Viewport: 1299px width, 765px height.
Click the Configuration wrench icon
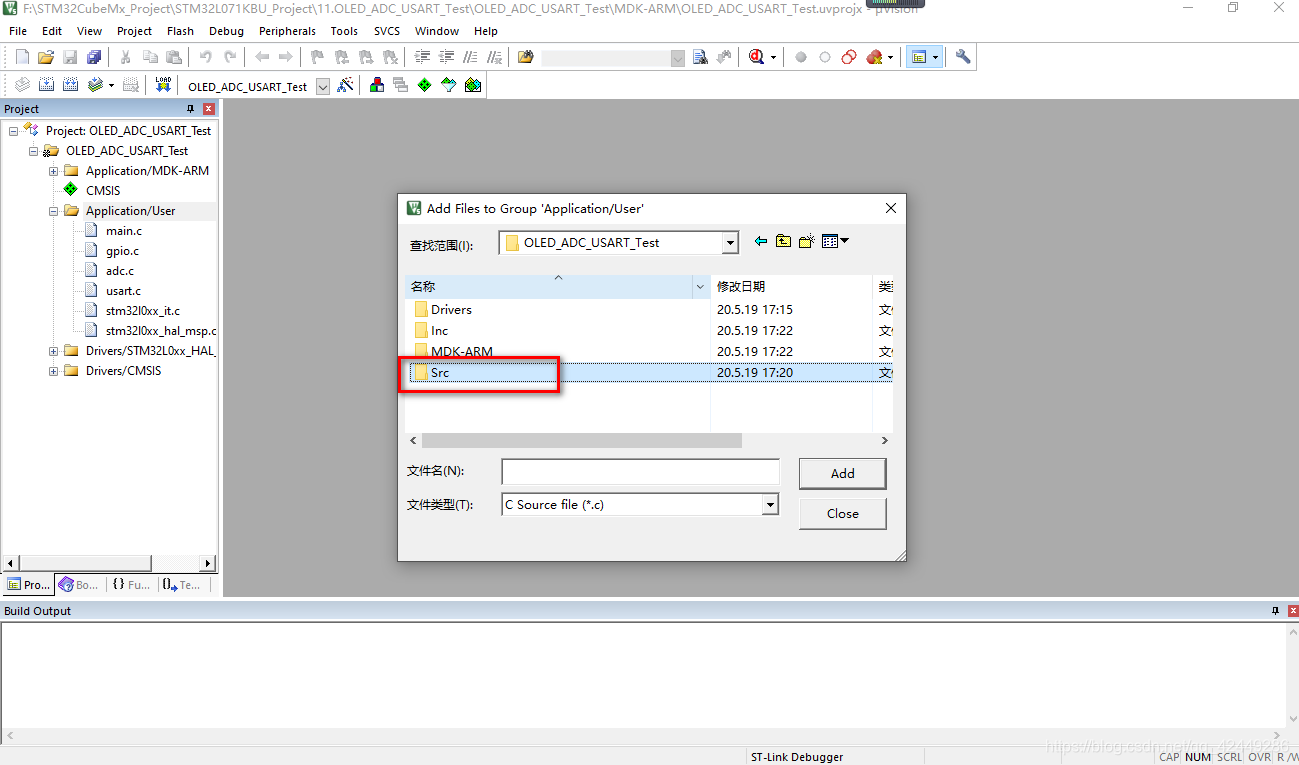(x=963, y=57)
